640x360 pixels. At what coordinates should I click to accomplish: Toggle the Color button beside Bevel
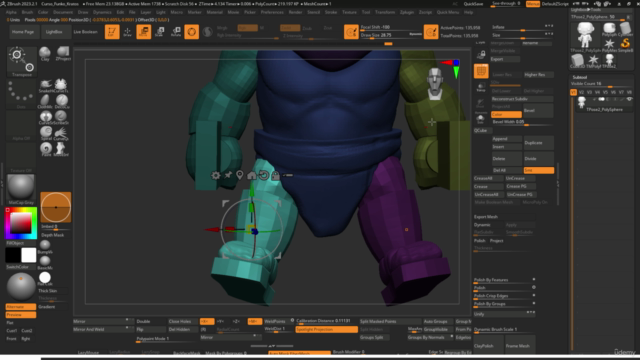coord(506,115)
